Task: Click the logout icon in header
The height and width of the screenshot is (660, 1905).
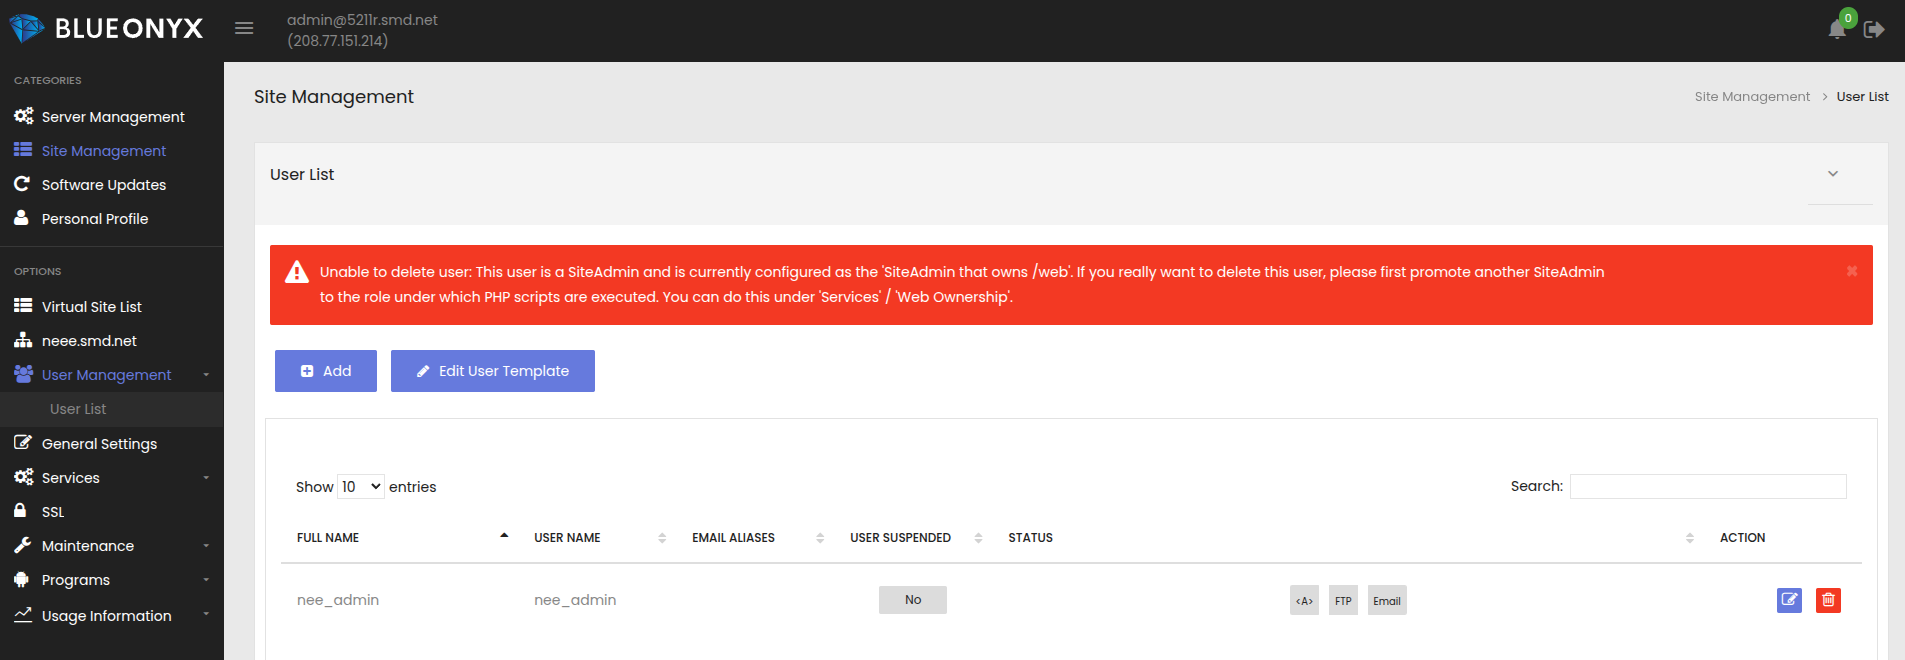Action: (x=1874, y=30)
